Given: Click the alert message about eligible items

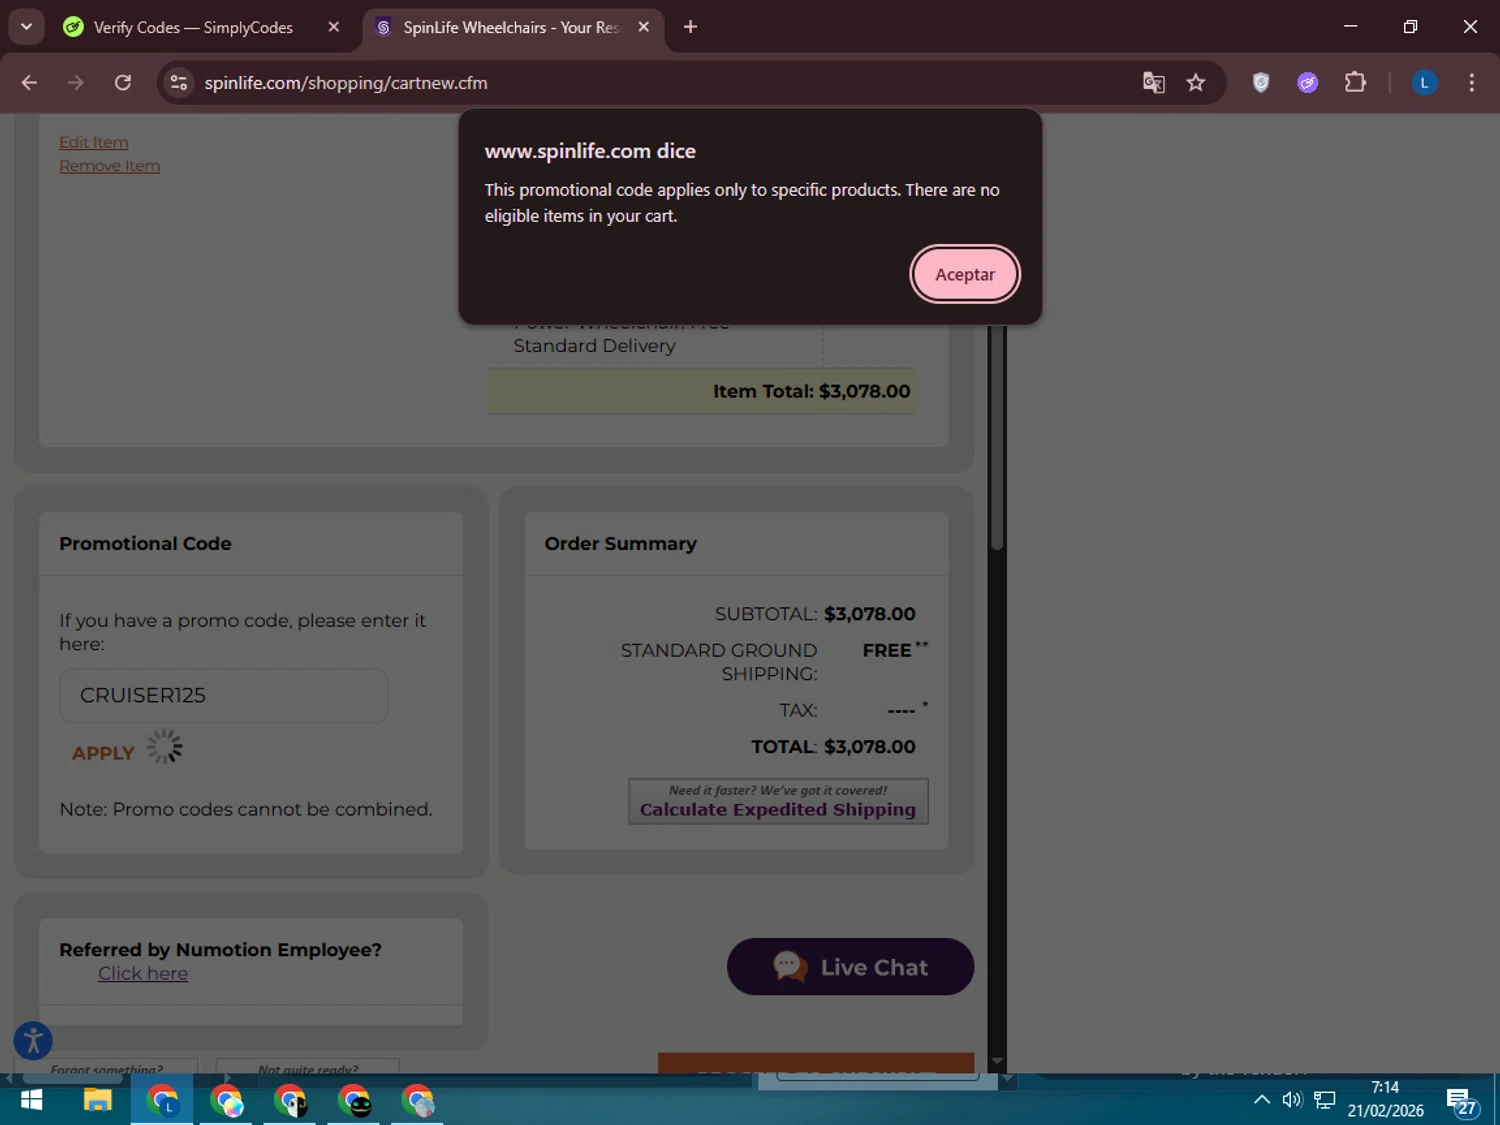Looking at the screenshot, I should pos(742,203).
